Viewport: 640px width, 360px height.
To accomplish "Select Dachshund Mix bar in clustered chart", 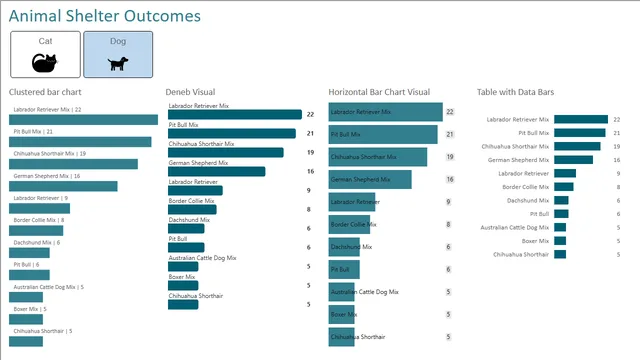I will coord(29,253).
